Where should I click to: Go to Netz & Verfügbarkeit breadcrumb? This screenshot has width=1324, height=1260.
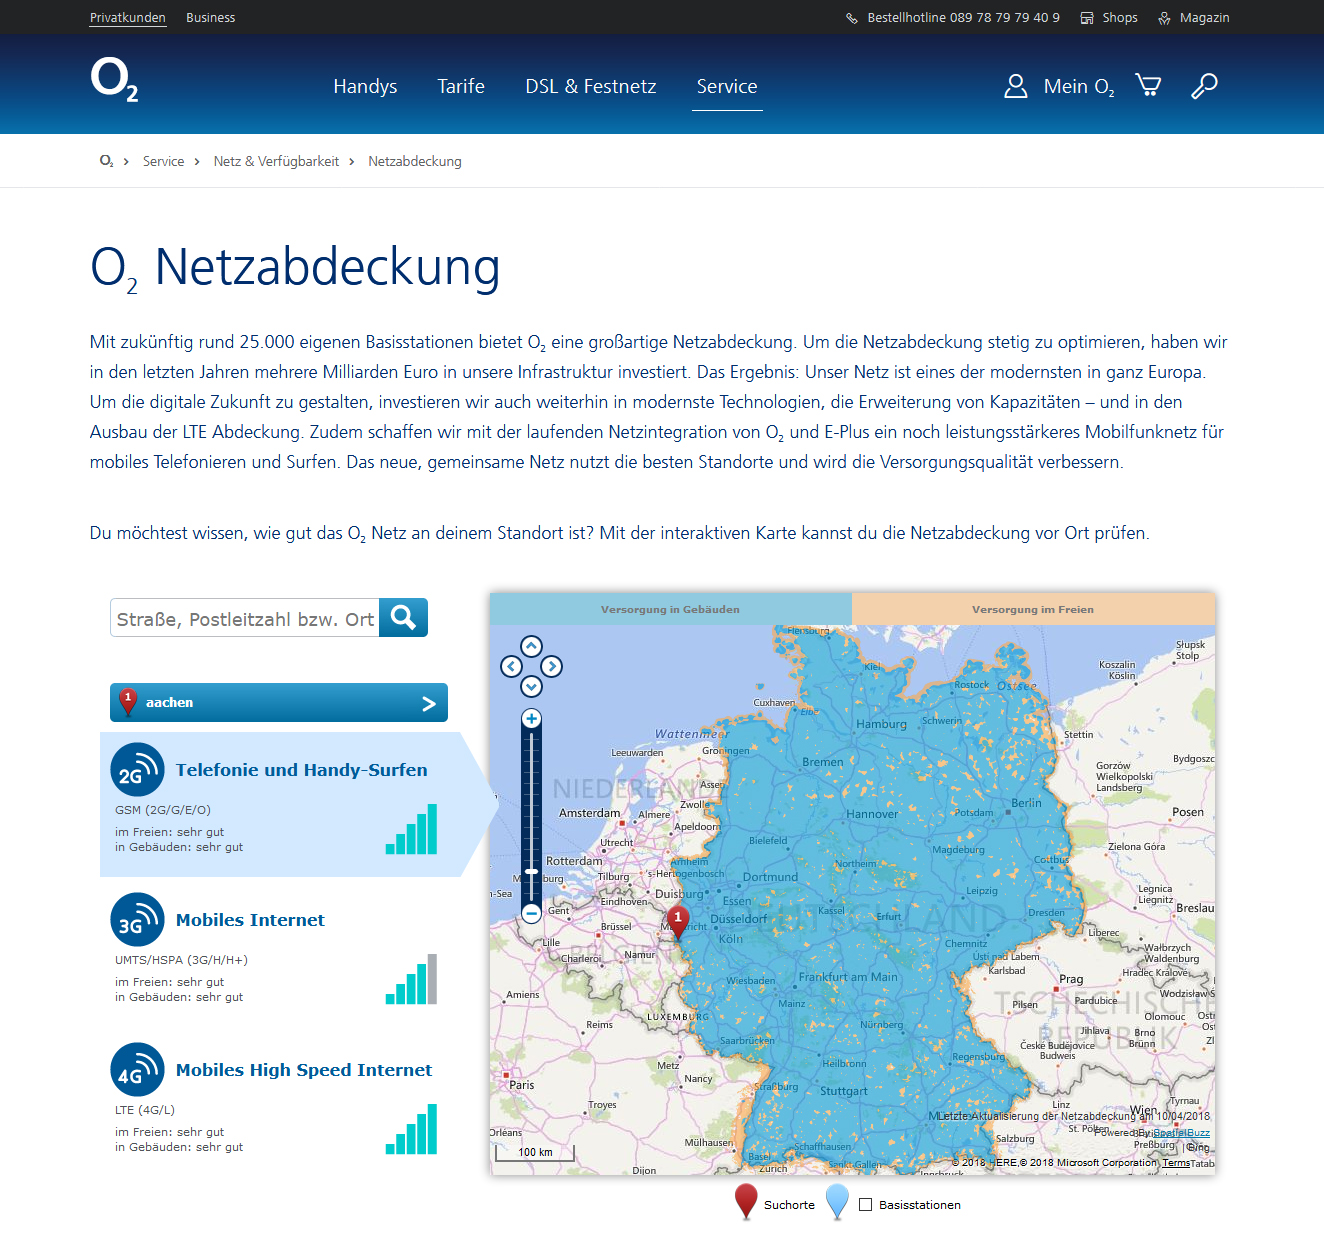click(x=276, y=161)
